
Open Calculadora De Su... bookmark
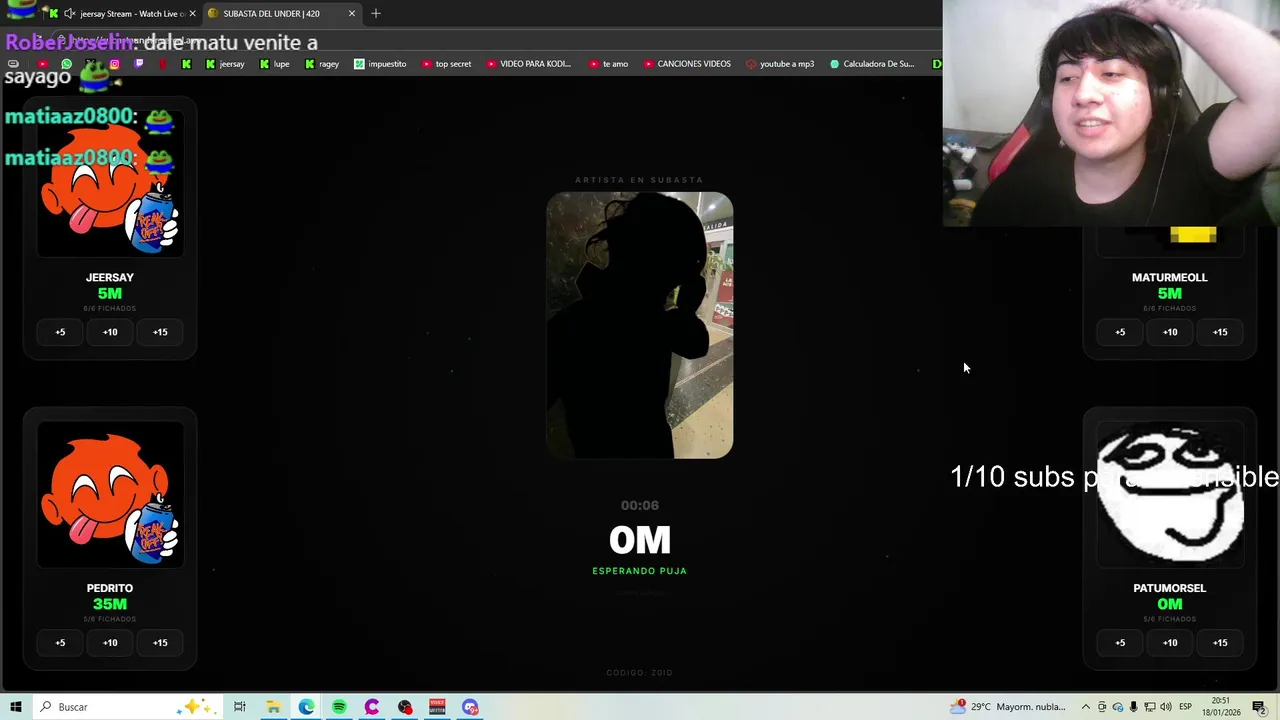871,64
